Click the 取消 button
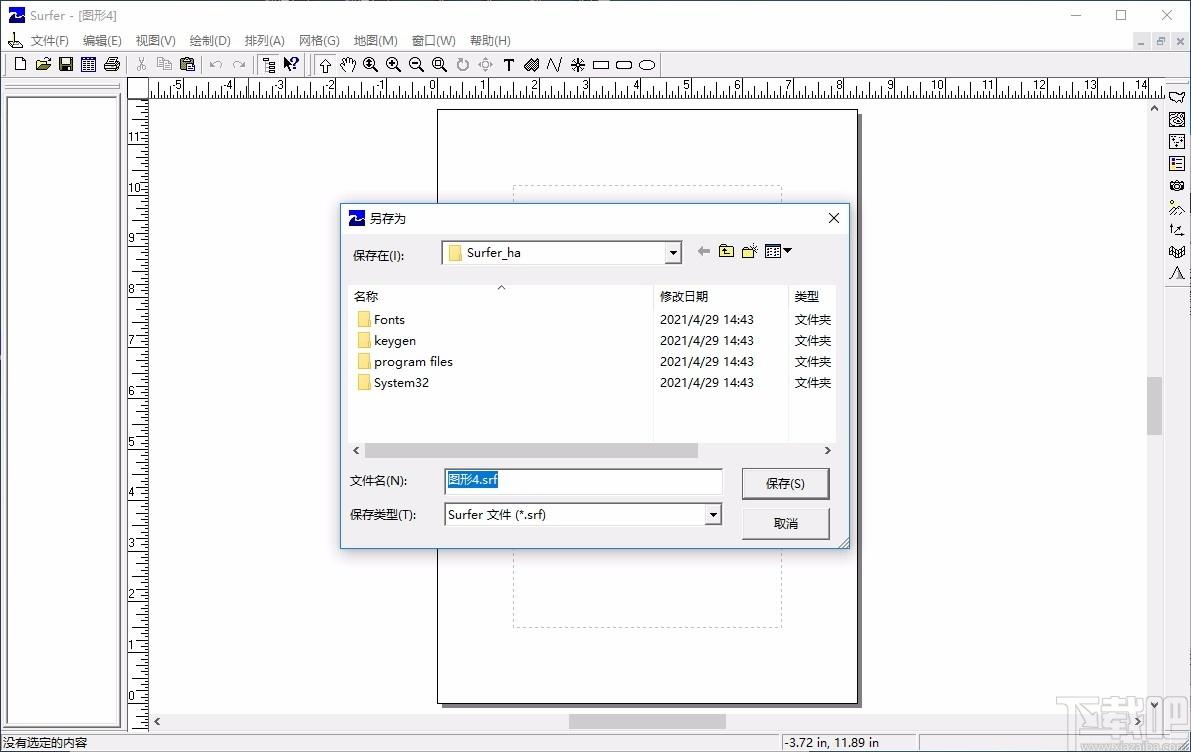The image size is (1191, 752). pos(785,523)
